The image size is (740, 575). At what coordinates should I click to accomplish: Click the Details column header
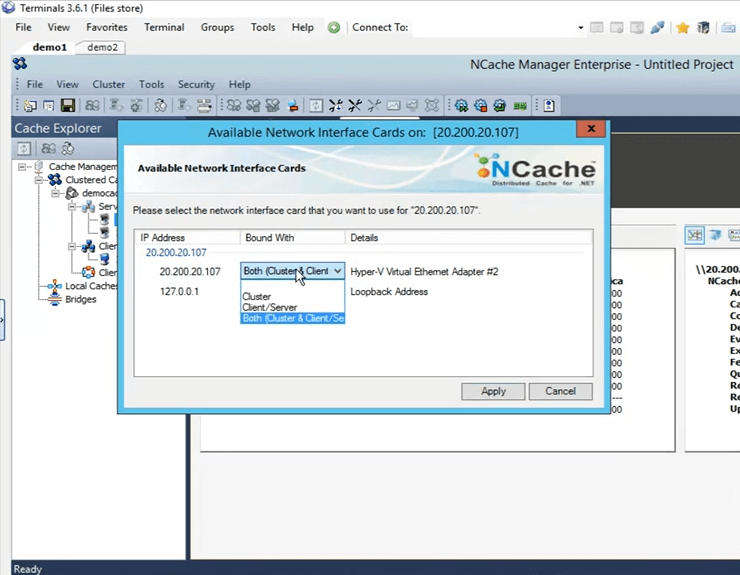pyautogui.click(x=468, y=237)
